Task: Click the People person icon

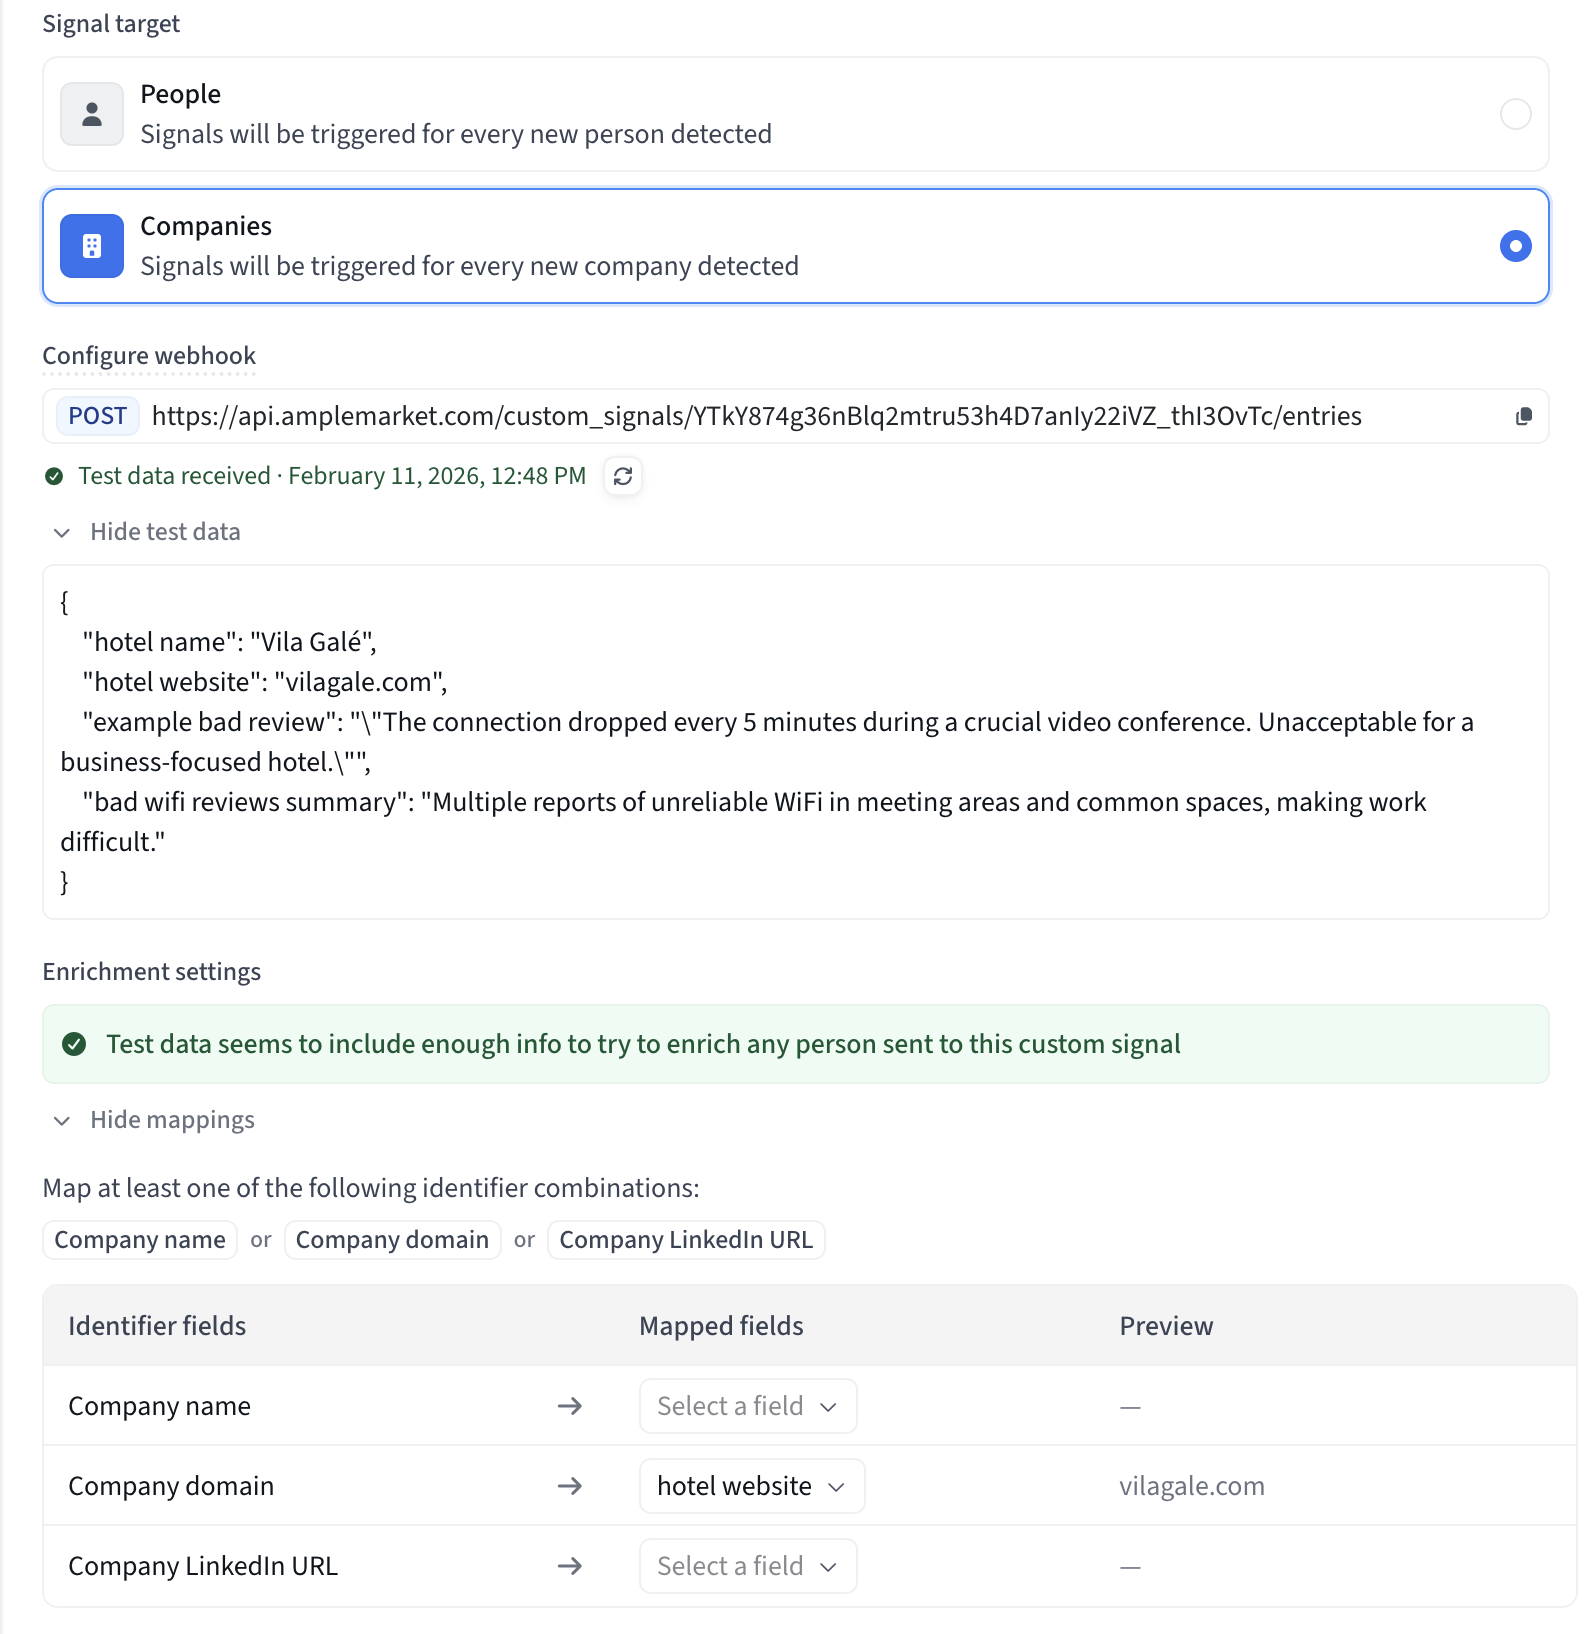Action: (x=92, y=114)
